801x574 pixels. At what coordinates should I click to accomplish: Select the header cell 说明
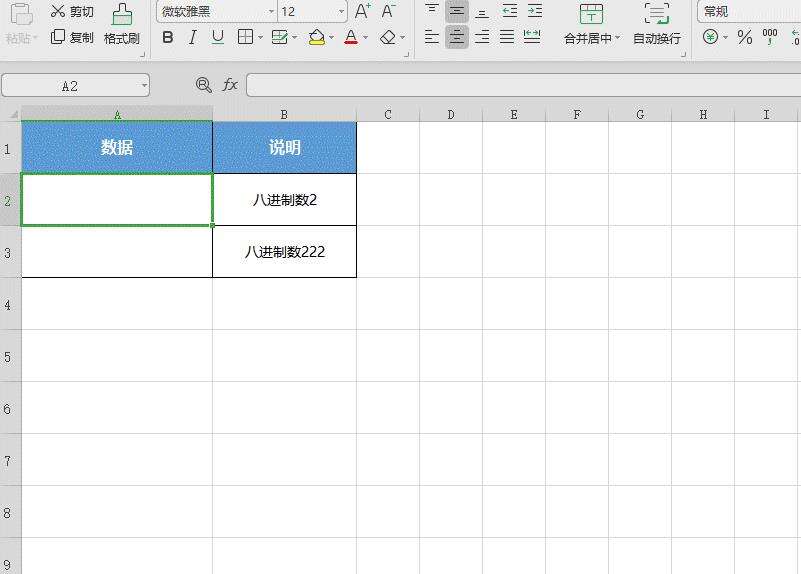click(x=285, y=148)
